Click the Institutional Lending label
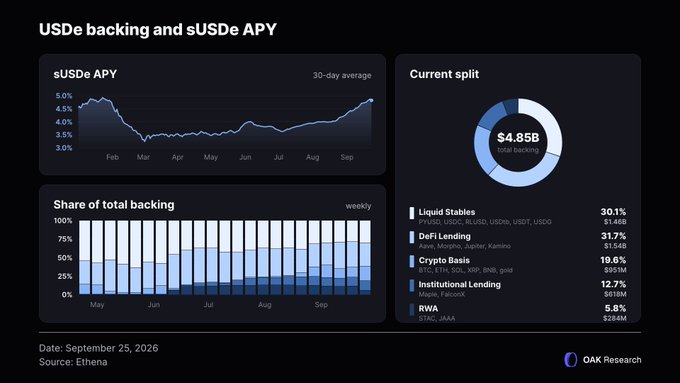Screen dimensions: 680x383 pos(460,285)
